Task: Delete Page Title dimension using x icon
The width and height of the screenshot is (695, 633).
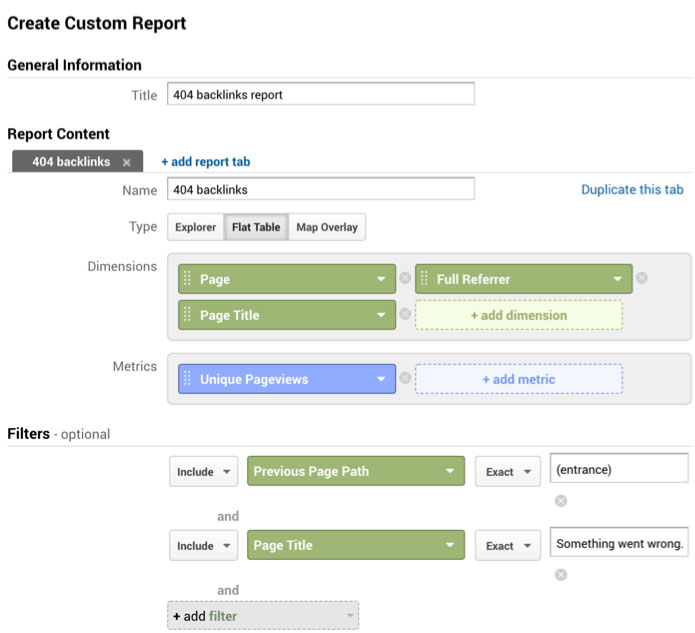Action: (x=405, y=315)
